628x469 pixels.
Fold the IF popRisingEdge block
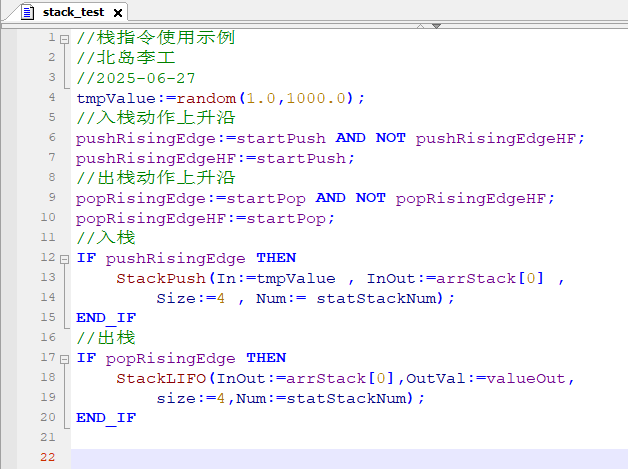(x=65, y=358)
